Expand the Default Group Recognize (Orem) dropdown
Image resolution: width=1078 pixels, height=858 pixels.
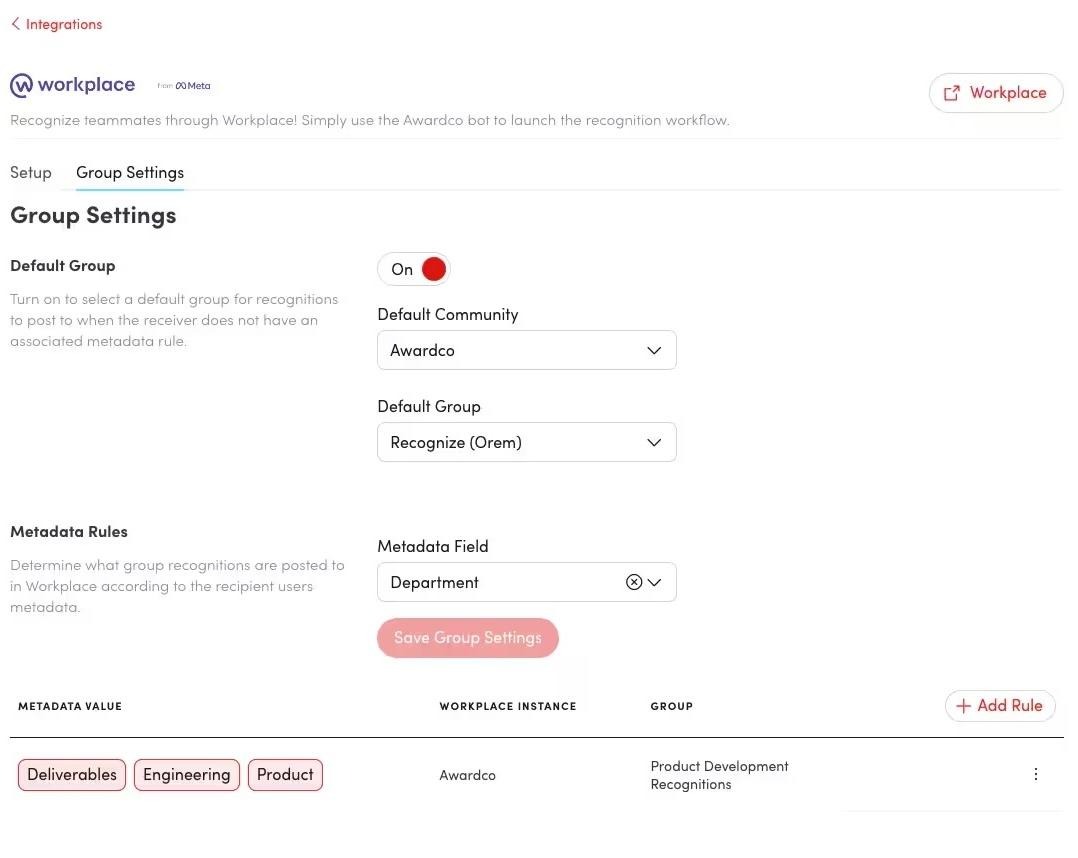pos(526,442)
